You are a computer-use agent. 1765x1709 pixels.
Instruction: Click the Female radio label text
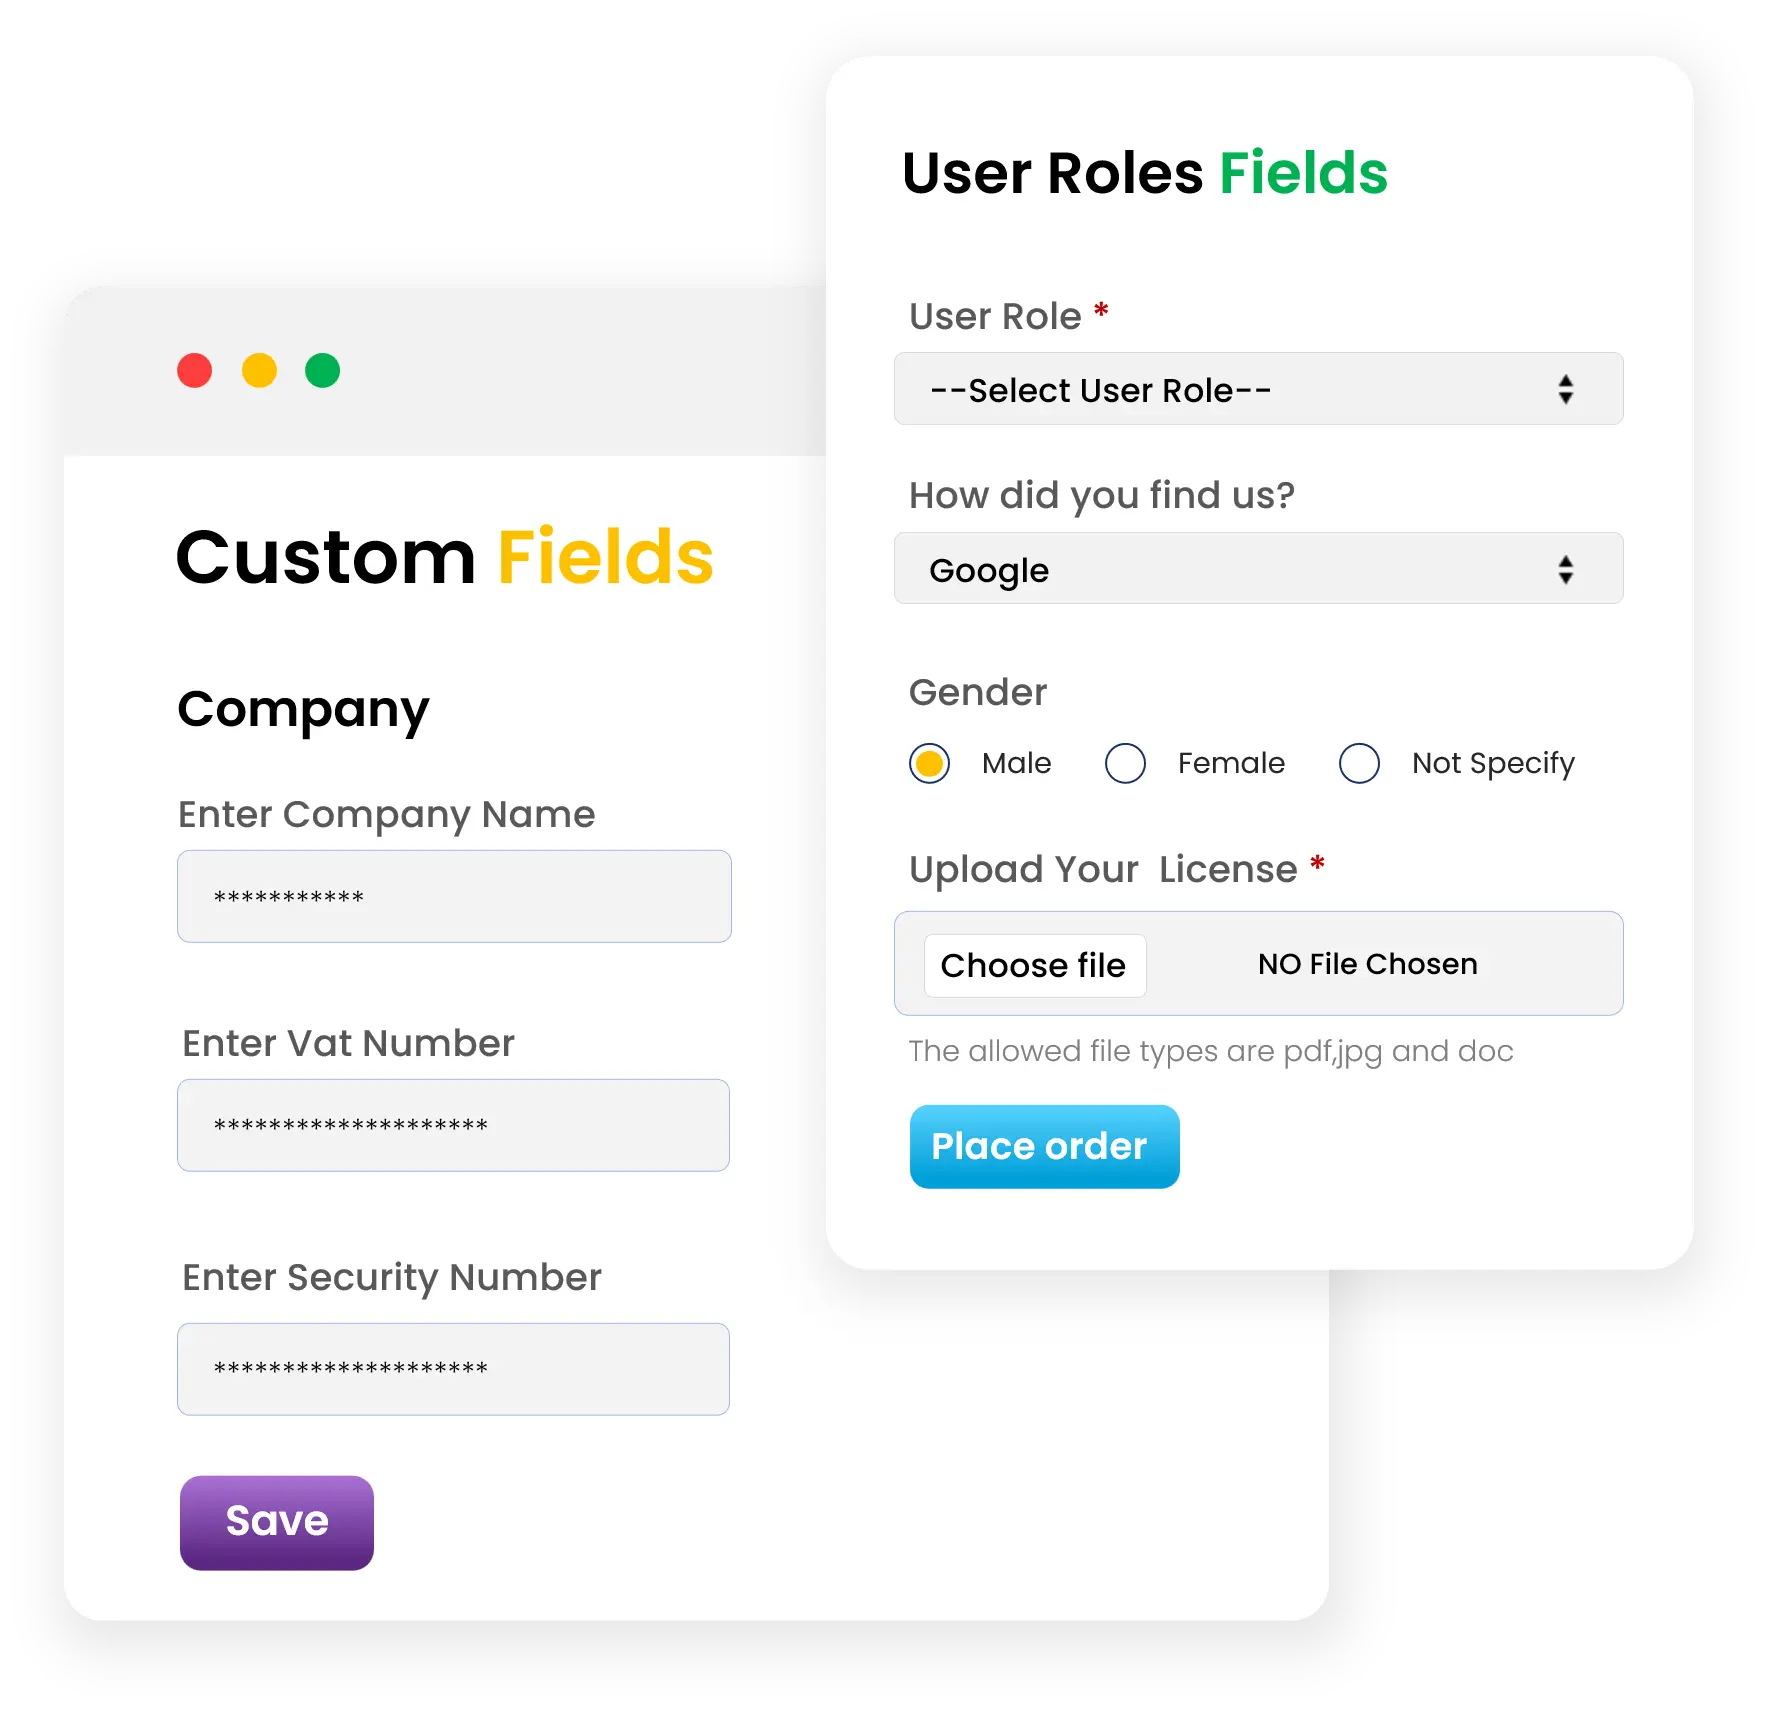click(x=1231, y=764)
